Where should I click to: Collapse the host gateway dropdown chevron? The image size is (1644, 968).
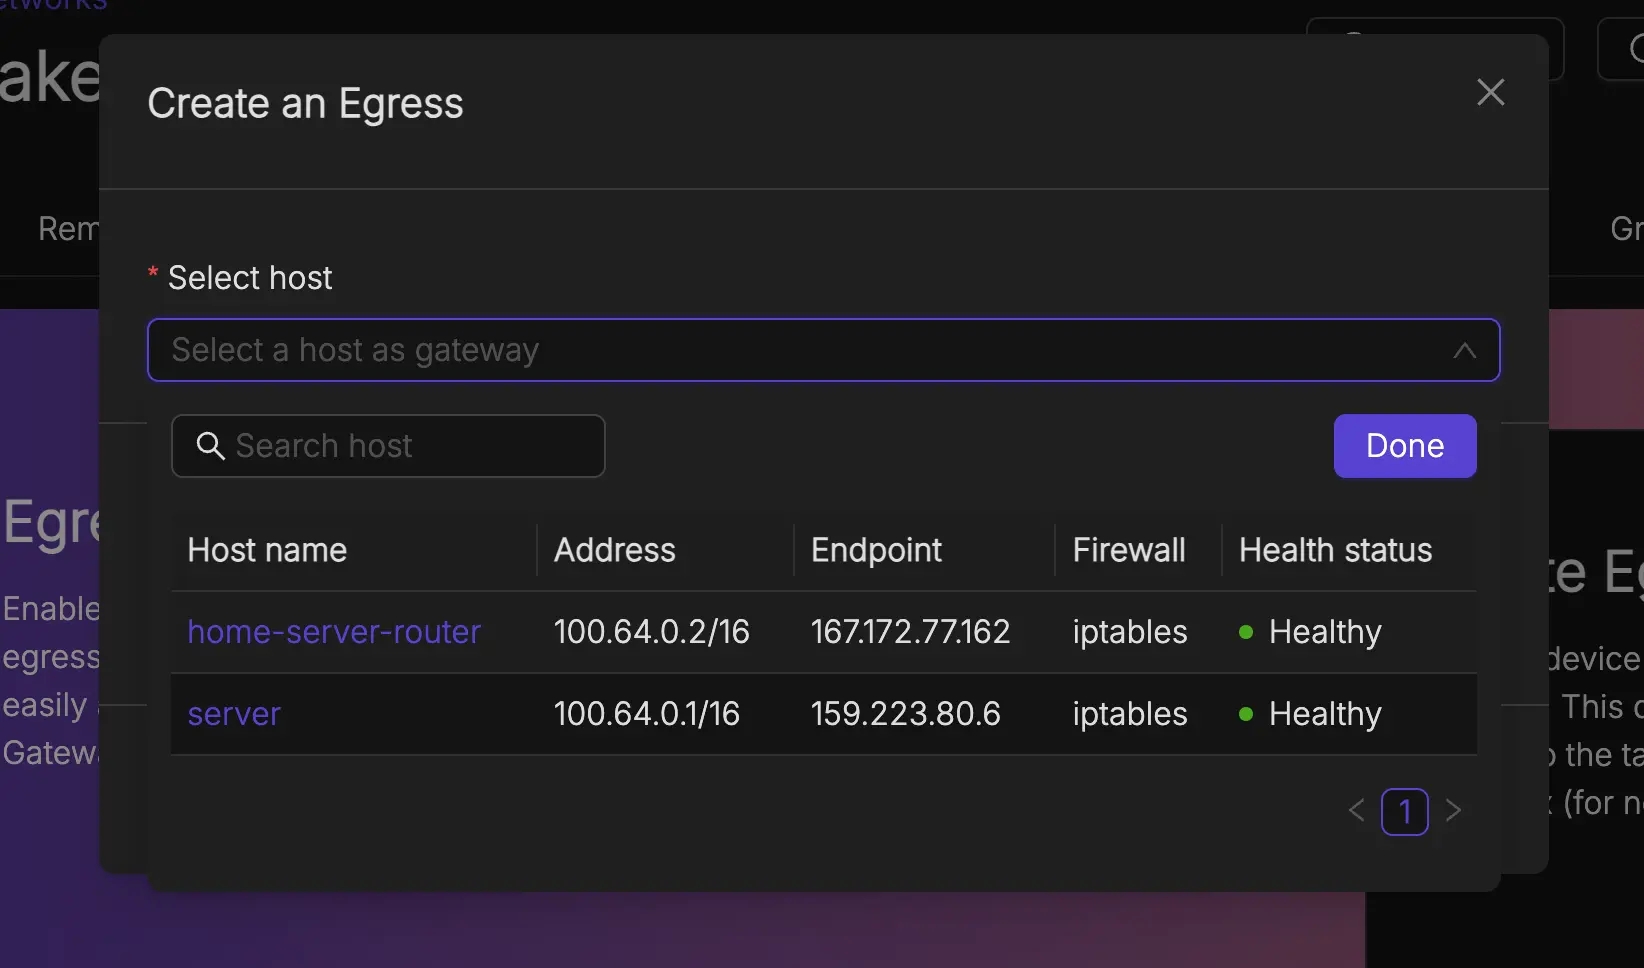pos(1464,351)
